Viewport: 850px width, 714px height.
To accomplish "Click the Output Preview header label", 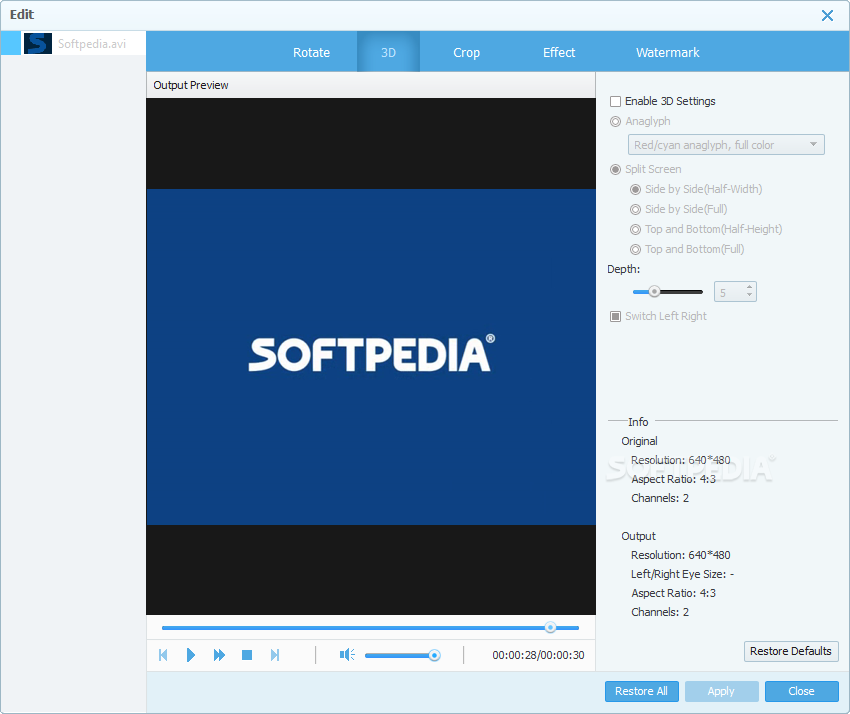I will pyautogui.click(x=191, y=85).
